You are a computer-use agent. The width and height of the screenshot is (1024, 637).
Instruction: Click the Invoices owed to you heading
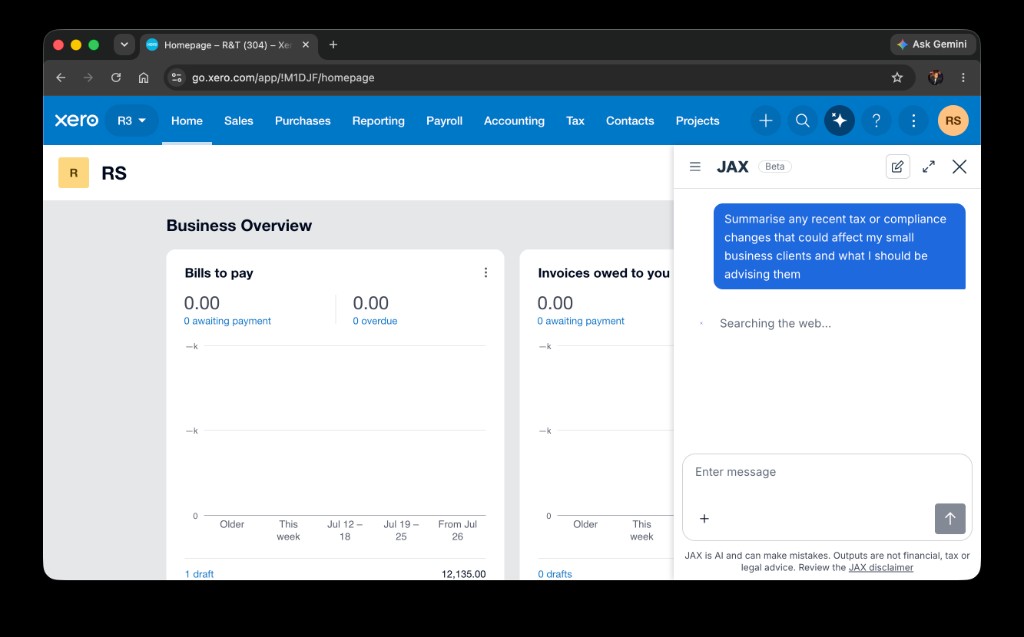click(x=603, y=273)
